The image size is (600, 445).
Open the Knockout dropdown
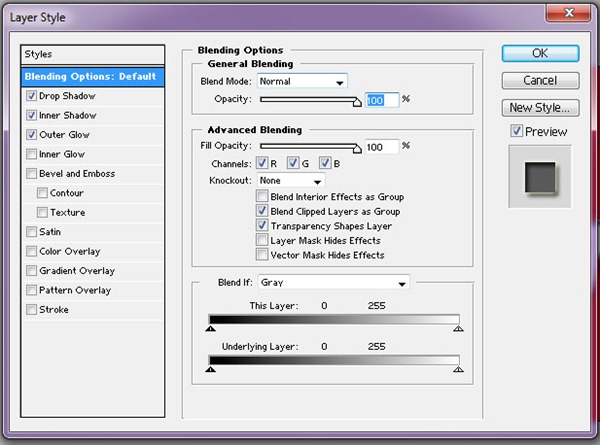(x=291, y=181)
